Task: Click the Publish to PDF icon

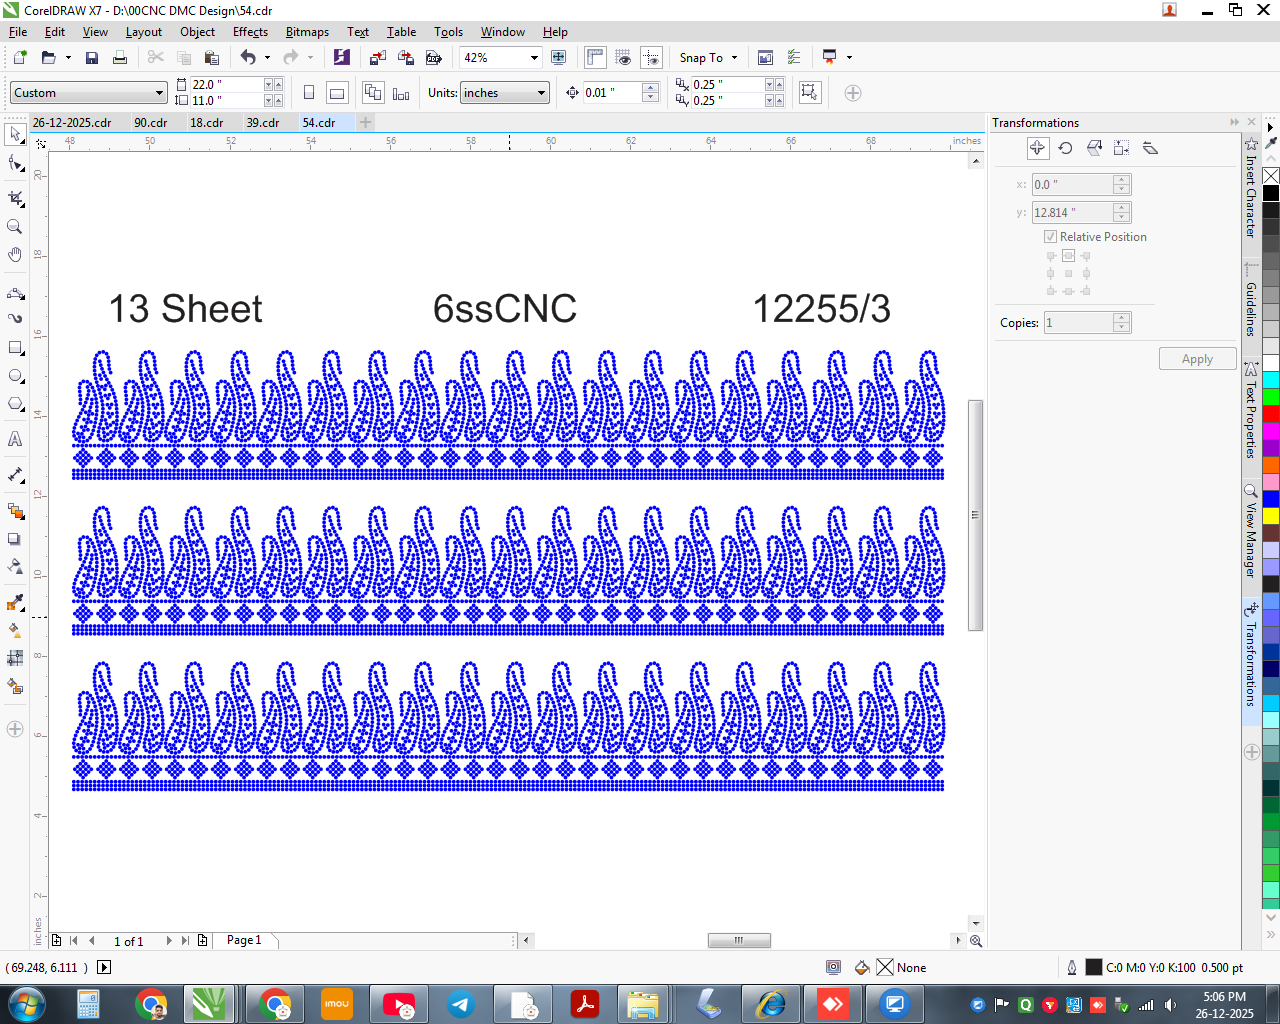Action: (433, 58)
